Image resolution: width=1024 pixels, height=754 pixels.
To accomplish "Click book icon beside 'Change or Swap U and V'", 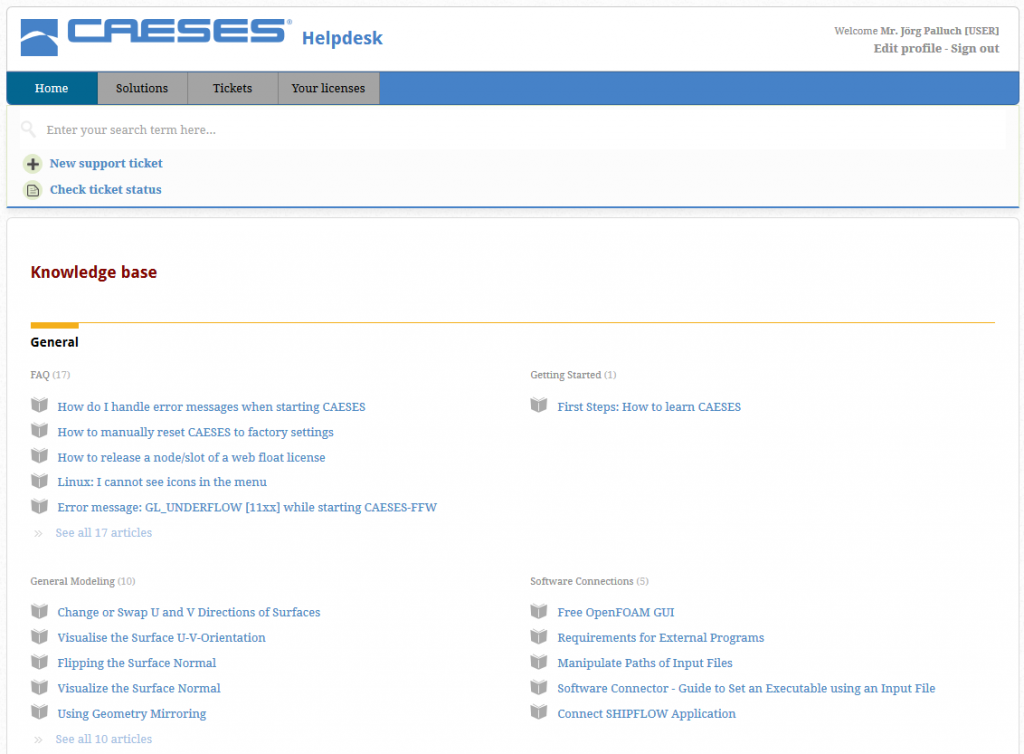I will 39,612.
